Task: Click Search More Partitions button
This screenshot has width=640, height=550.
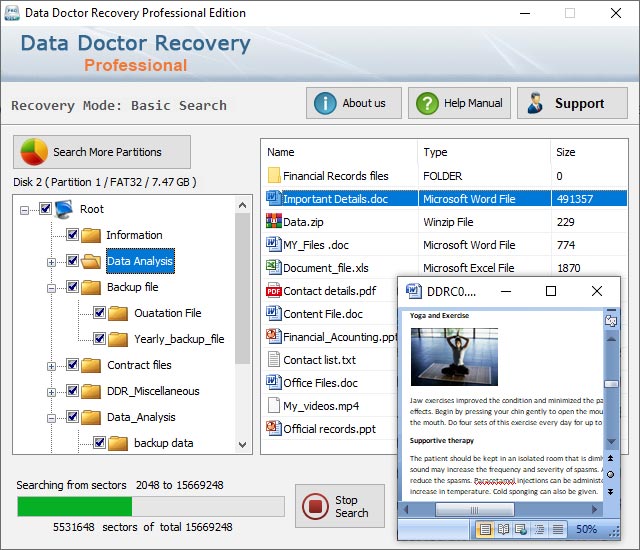Action: pos(102,152)
